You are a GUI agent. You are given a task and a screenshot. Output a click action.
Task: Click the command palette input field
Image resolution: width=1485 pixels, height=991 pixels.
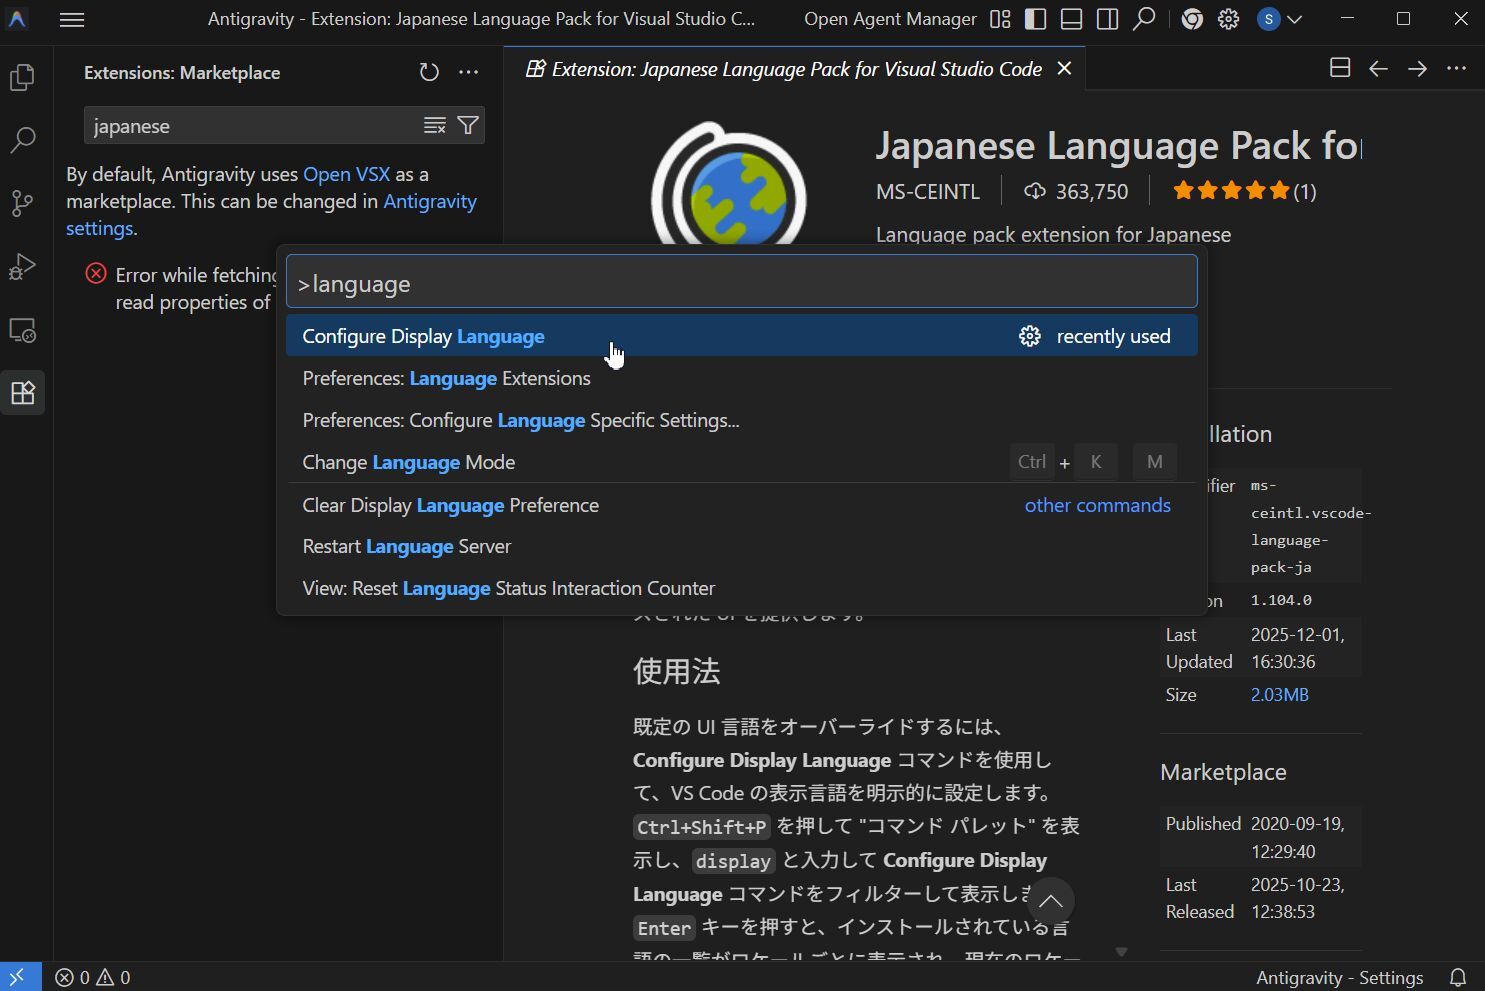pyautogui.click(x=741, y=284)
